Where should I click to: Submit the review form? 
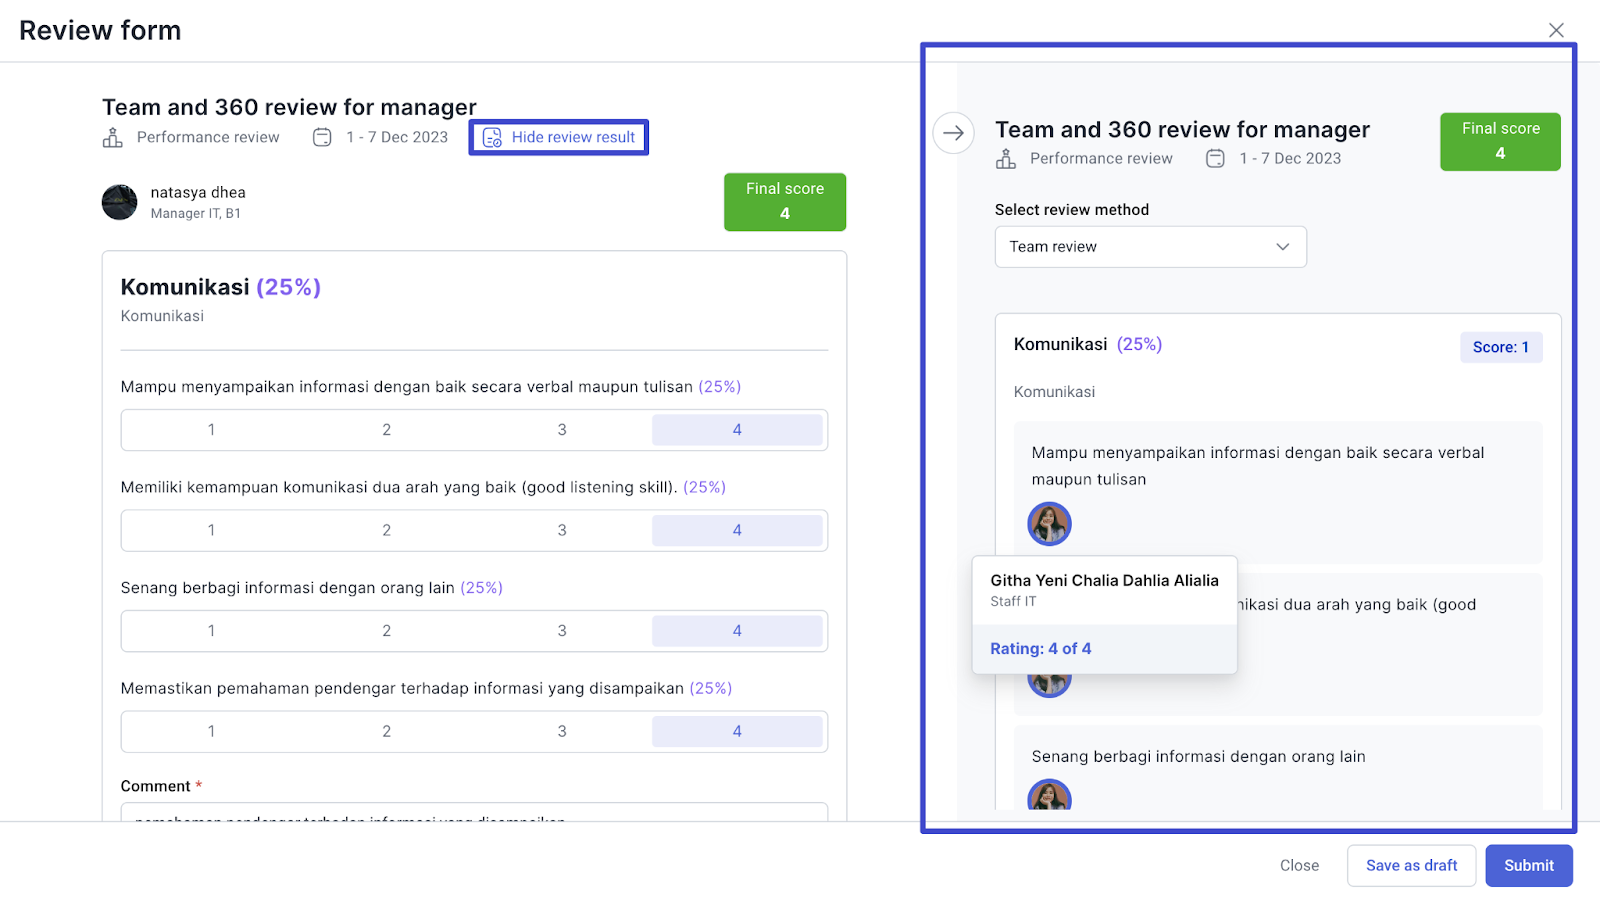point(1528,866)
